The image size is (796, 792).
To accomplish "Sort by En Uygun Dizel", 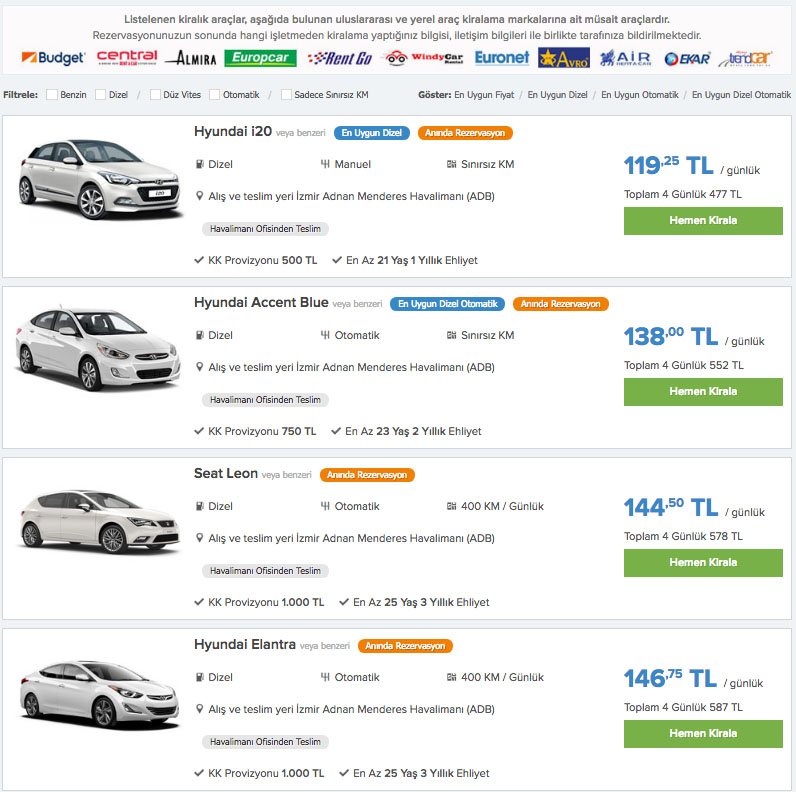I will (x=557, y=95).
